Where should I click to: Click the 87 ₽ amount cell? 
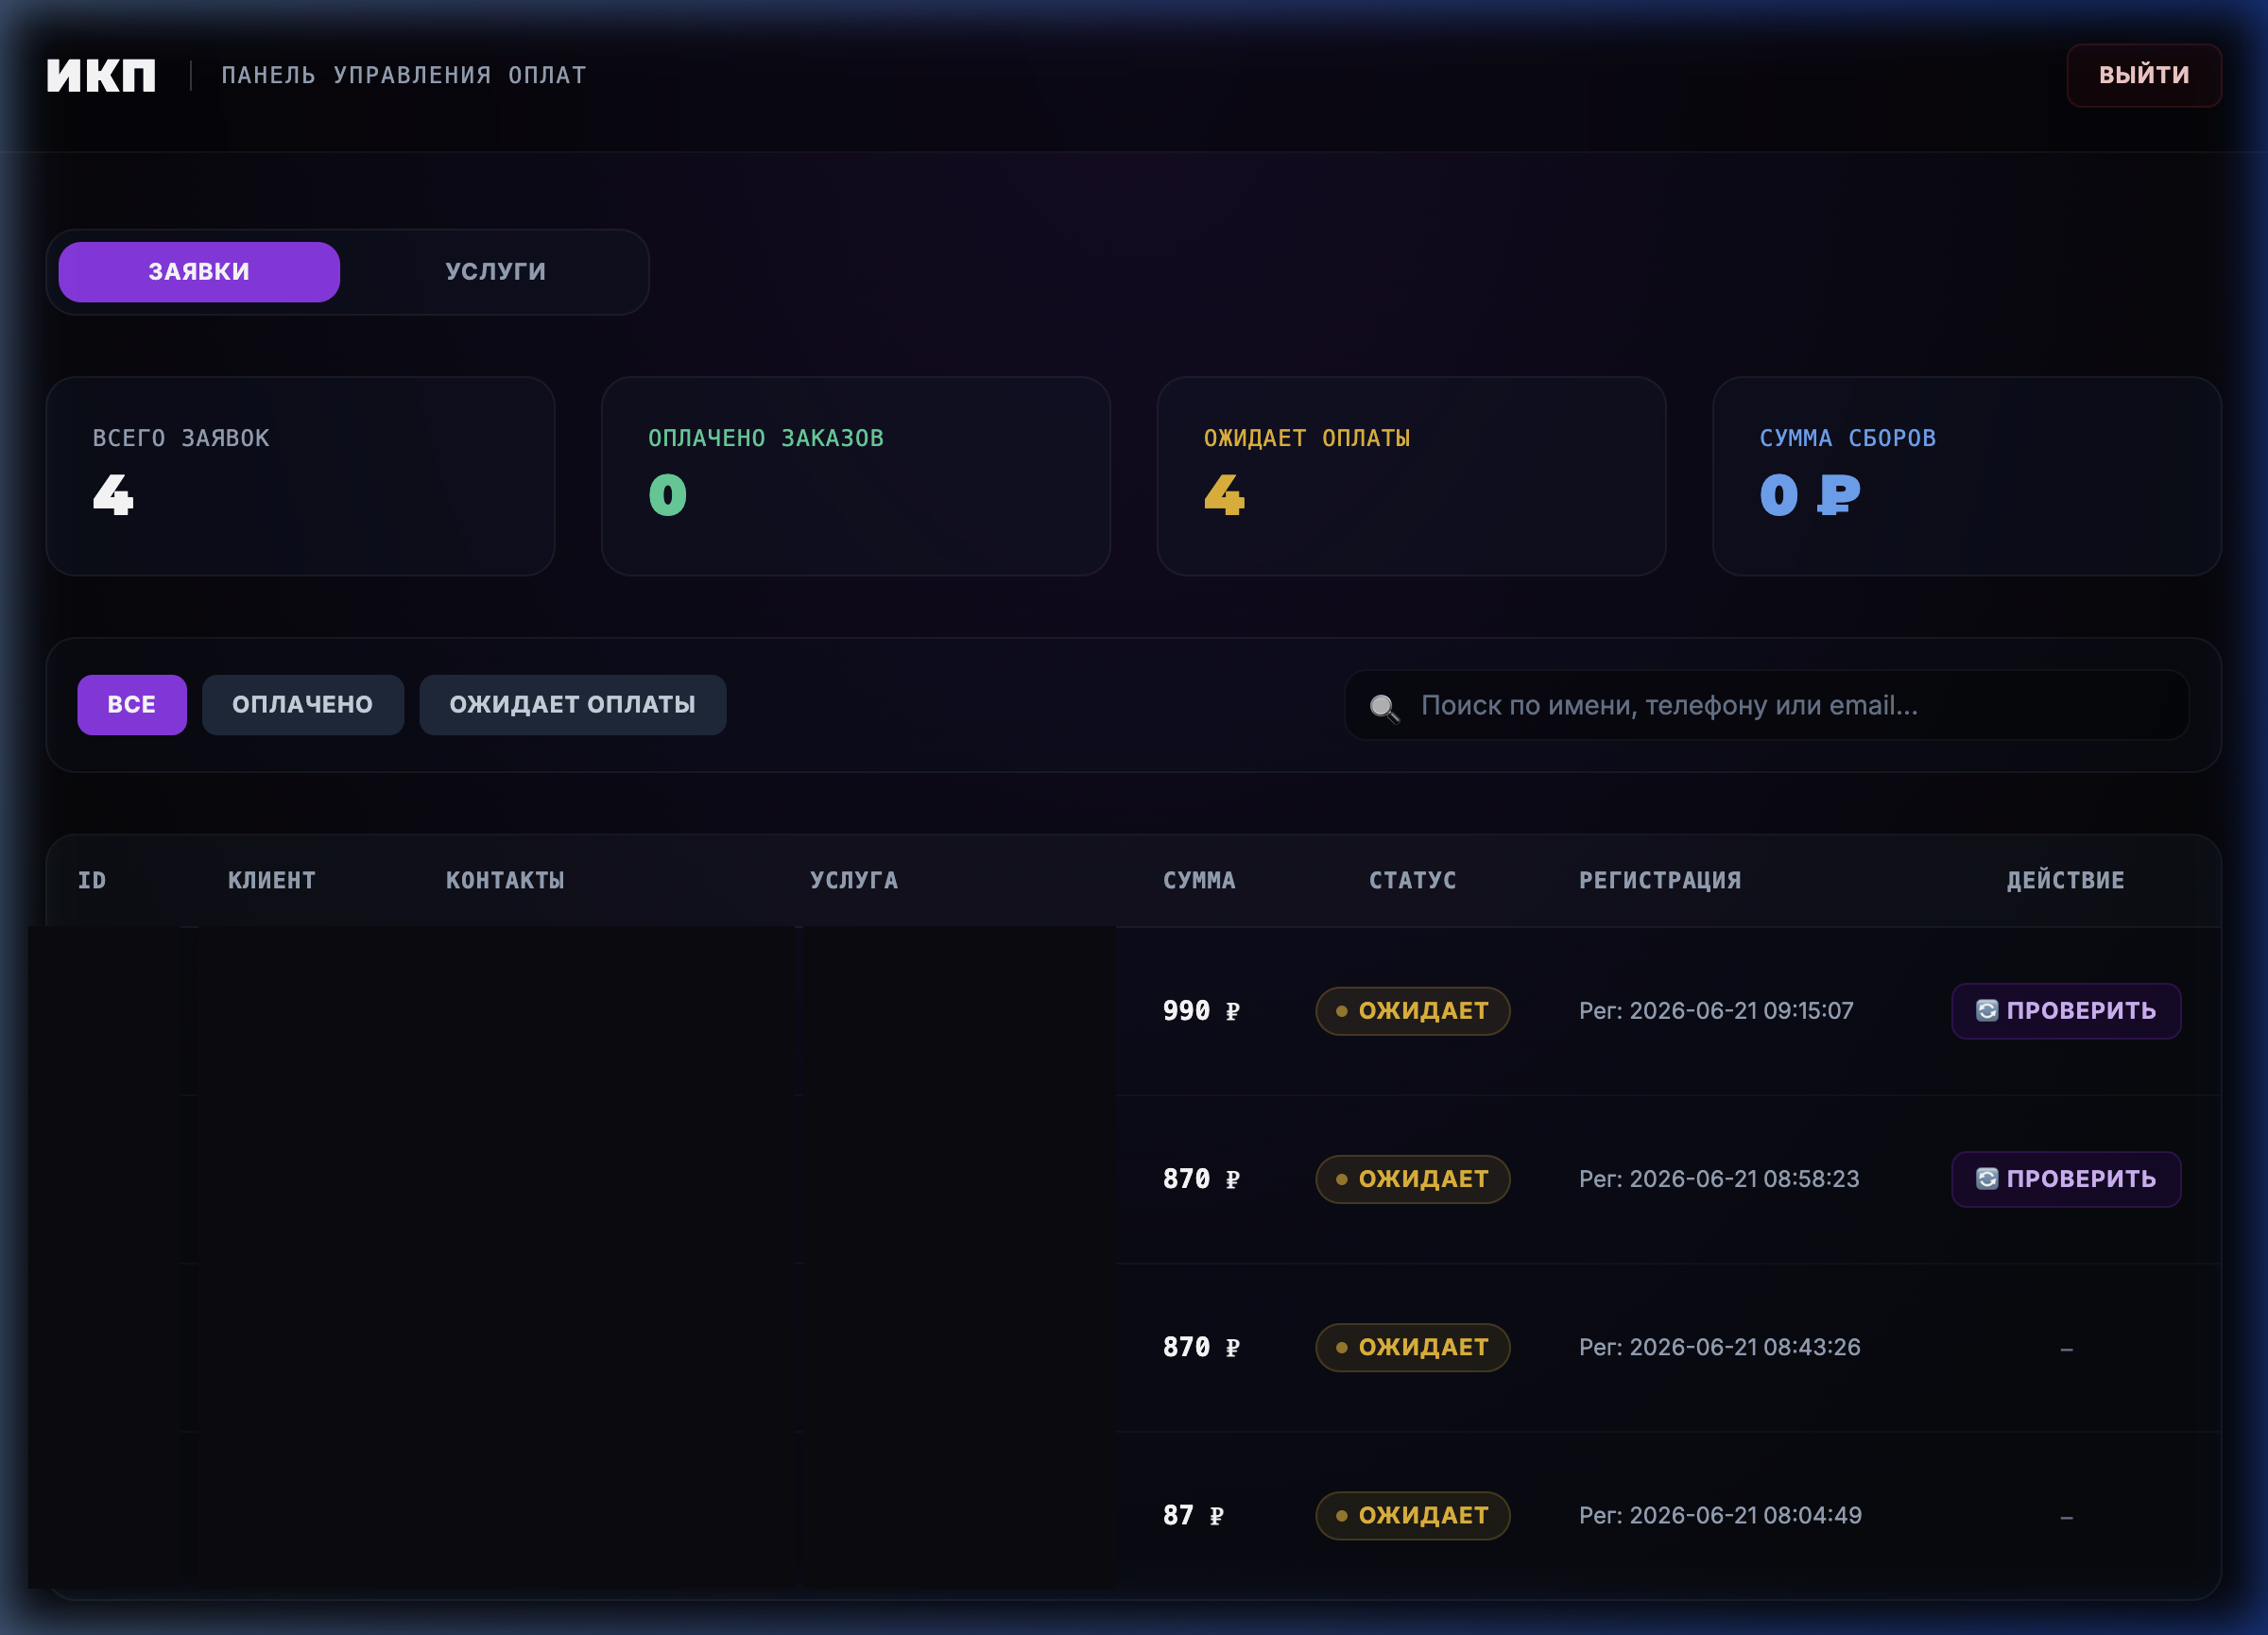[x=1193, y=1514]
